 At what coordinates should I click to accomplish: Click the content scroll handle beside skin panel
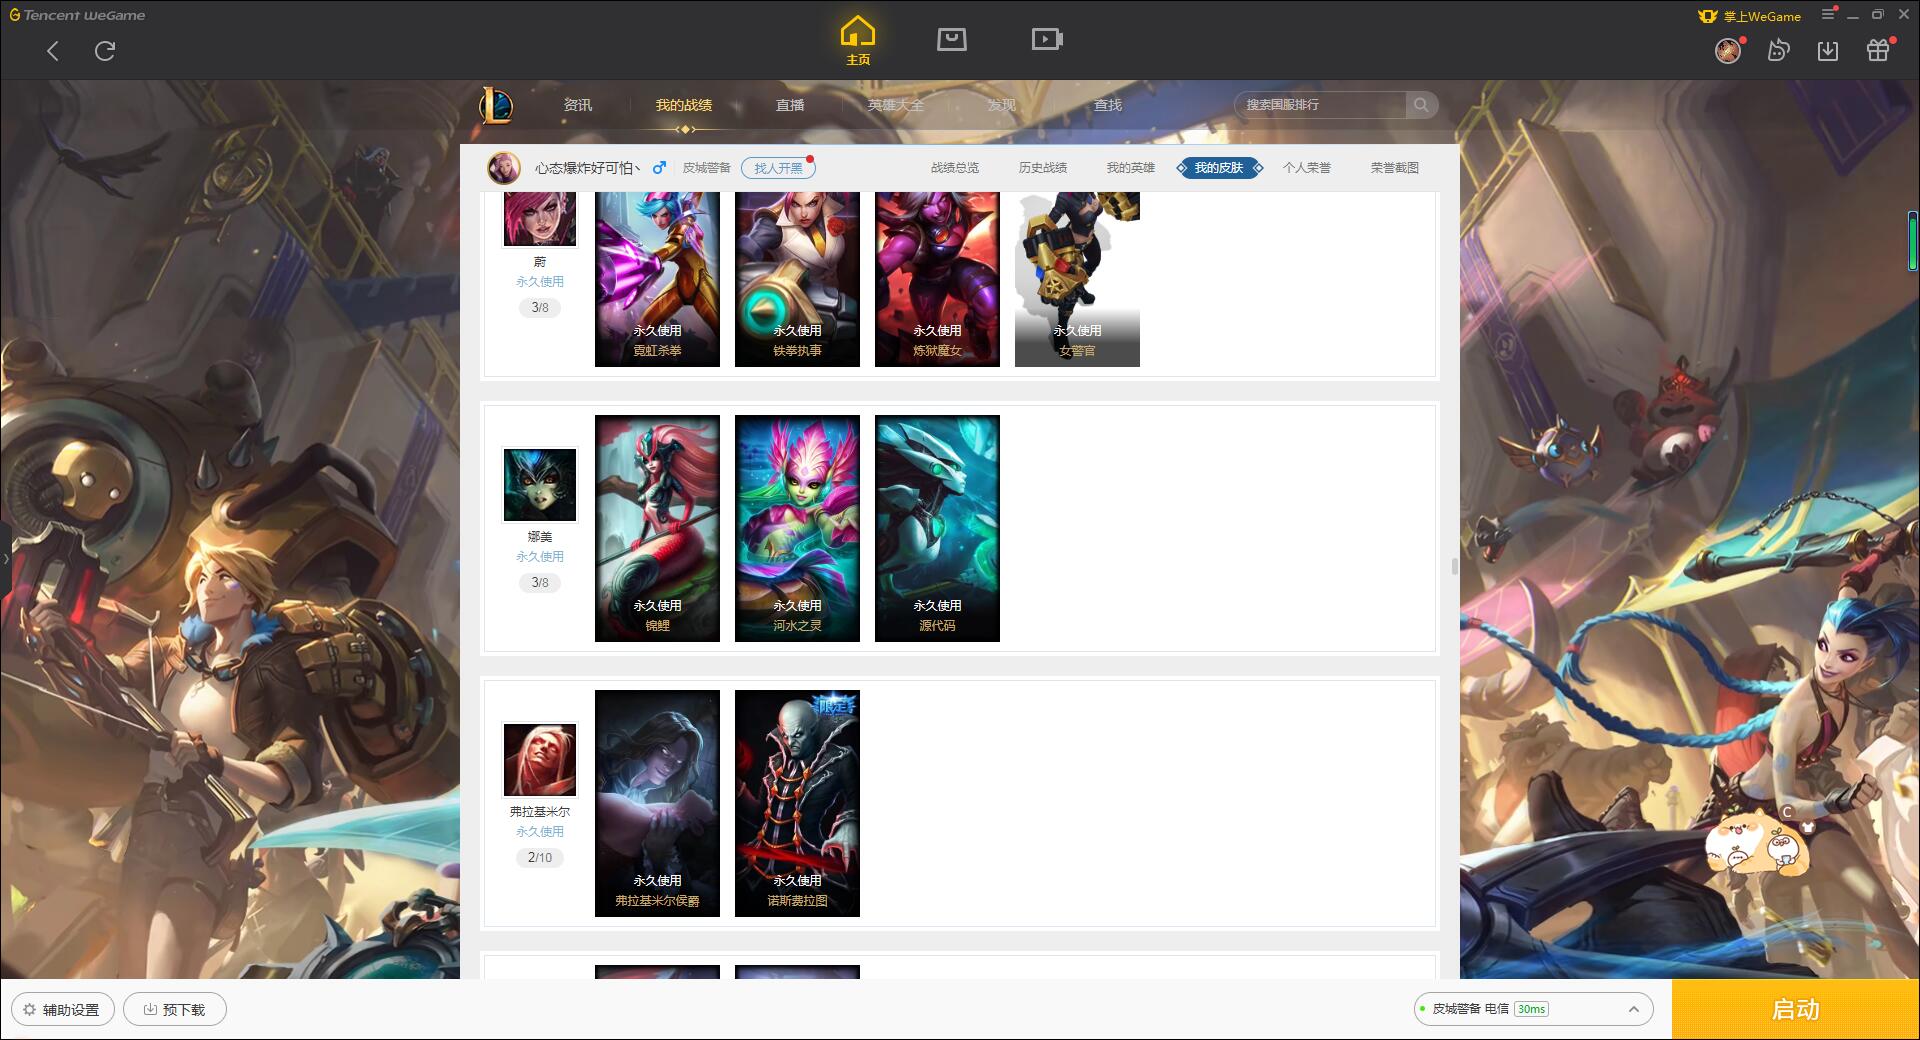tap(1454, 567)
